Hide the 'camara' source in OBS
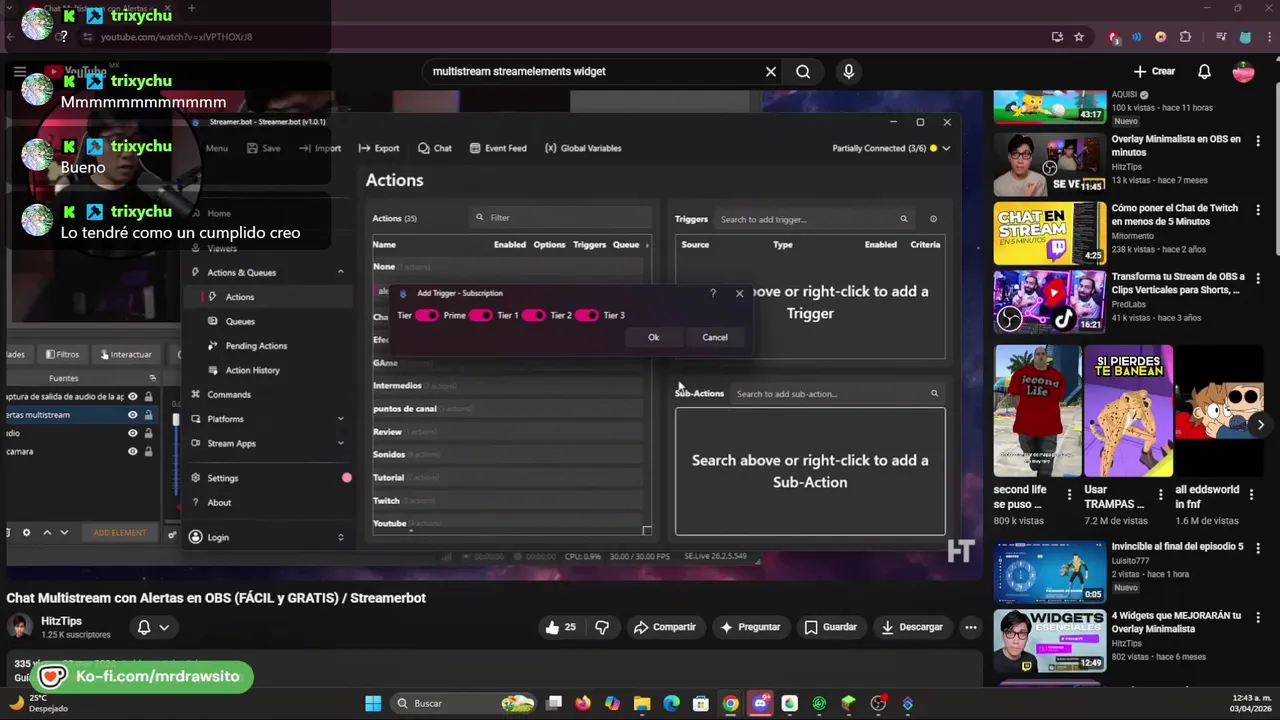1280x720 pixels. (132, 451)
